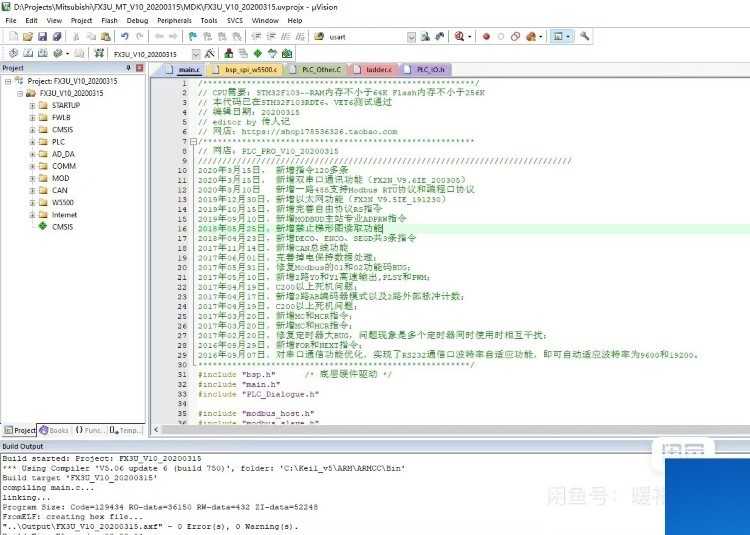Click editor horizontal scroll left arrow
The height and width of the screenshot is (535, 750).
(x=156, y=430)
